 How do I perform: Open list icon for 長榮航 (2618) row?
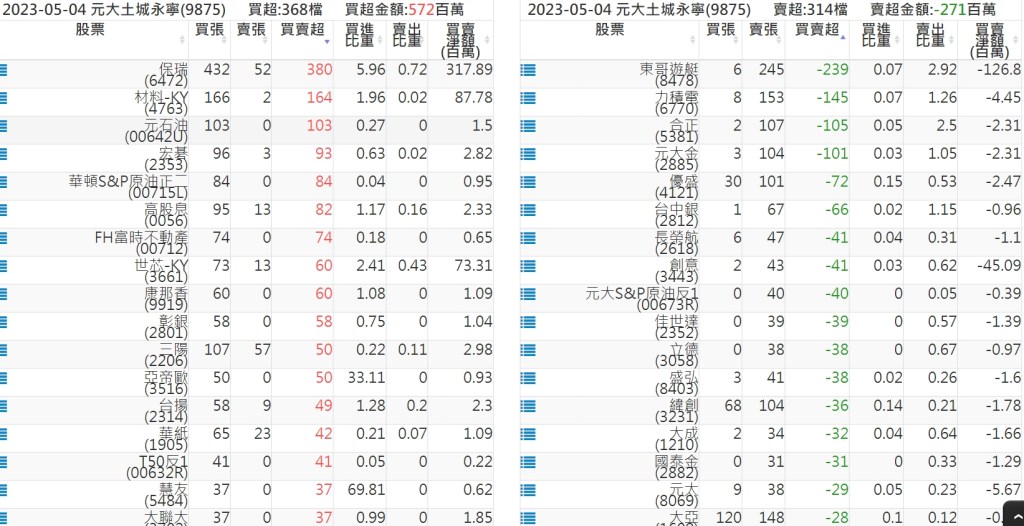[528, 238]
